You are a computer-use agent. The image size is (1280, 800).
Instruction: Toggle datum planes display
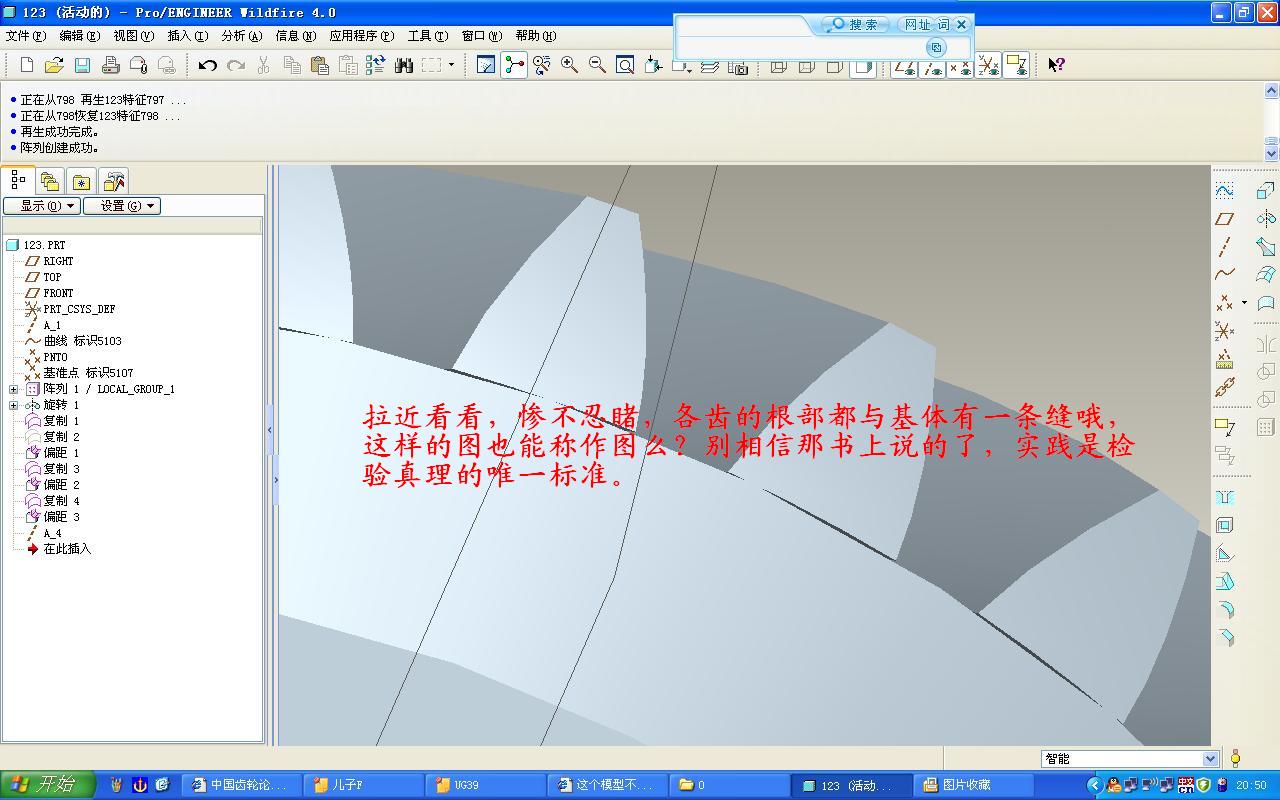pos(904,66)
